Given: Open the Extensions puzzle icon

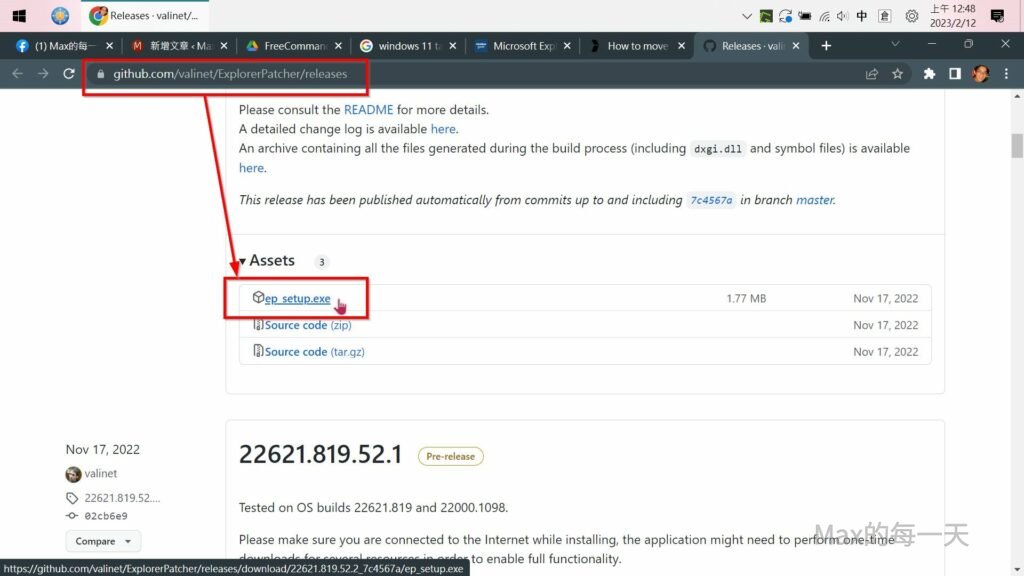Looking at the screenshot, I should [x=929, y=74].
